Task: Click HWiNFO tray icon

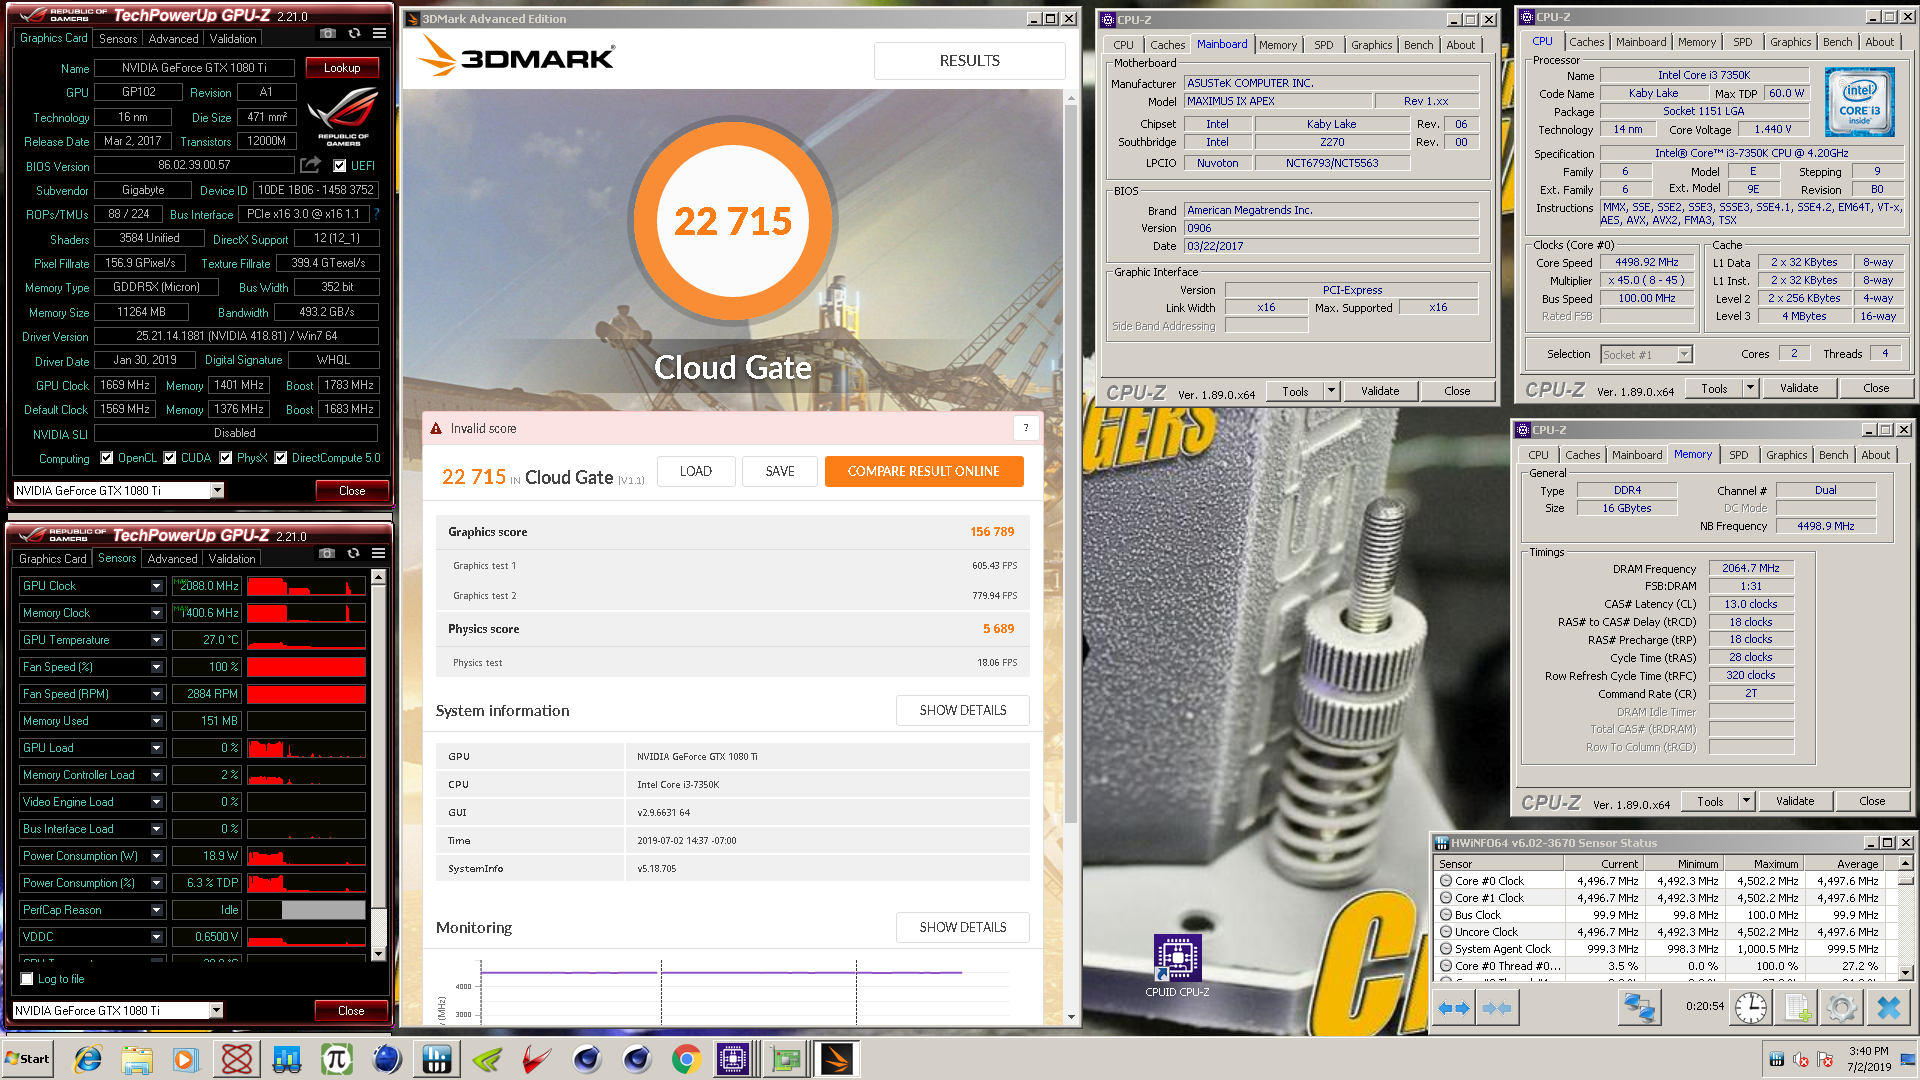Action: point(1777,1059)
